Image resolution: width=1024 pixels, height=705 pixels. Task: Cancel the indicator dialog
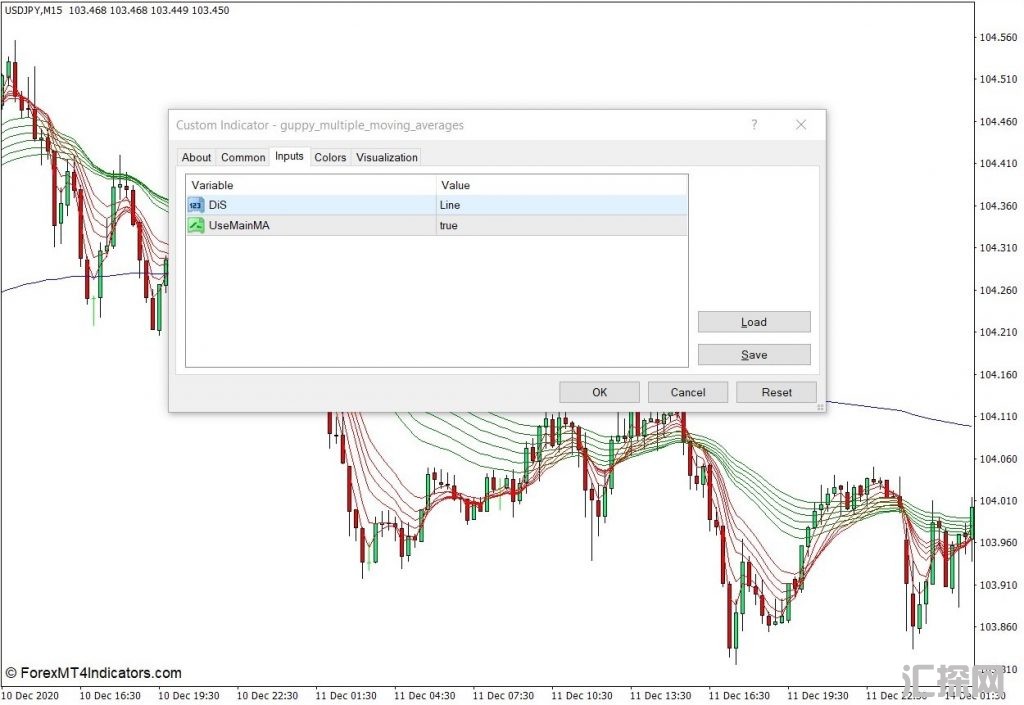coord(688,392)
